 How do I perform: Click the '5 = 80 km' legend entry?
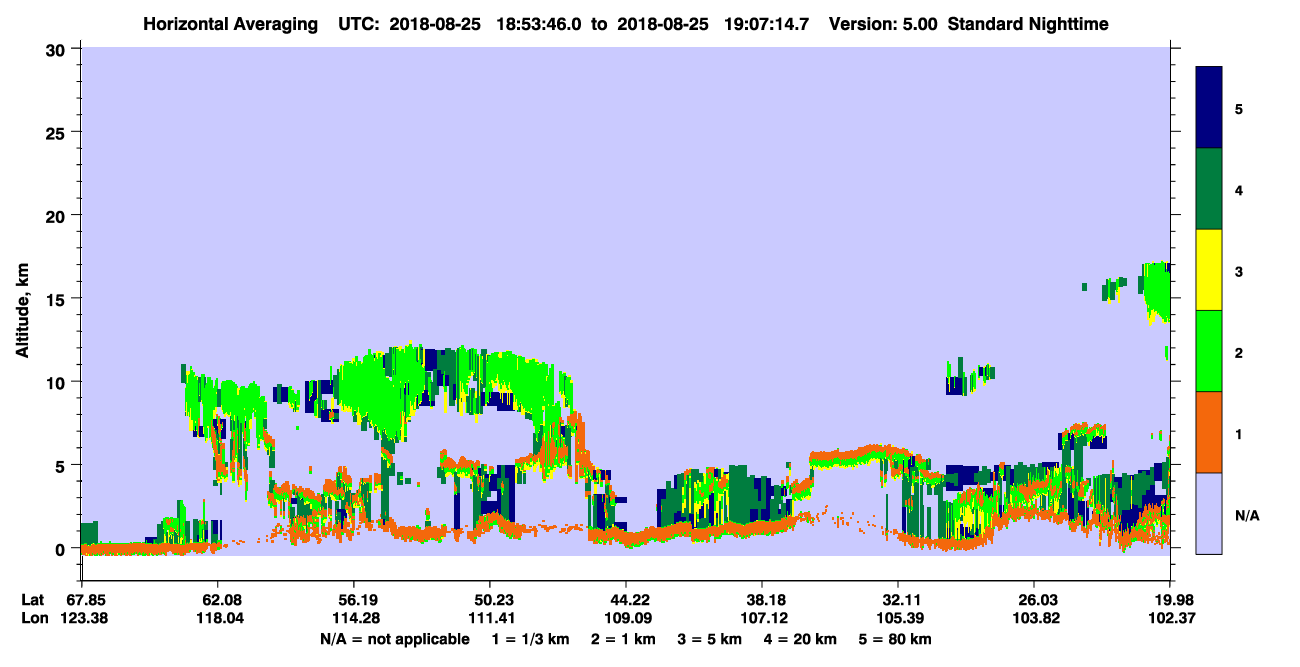897,638
